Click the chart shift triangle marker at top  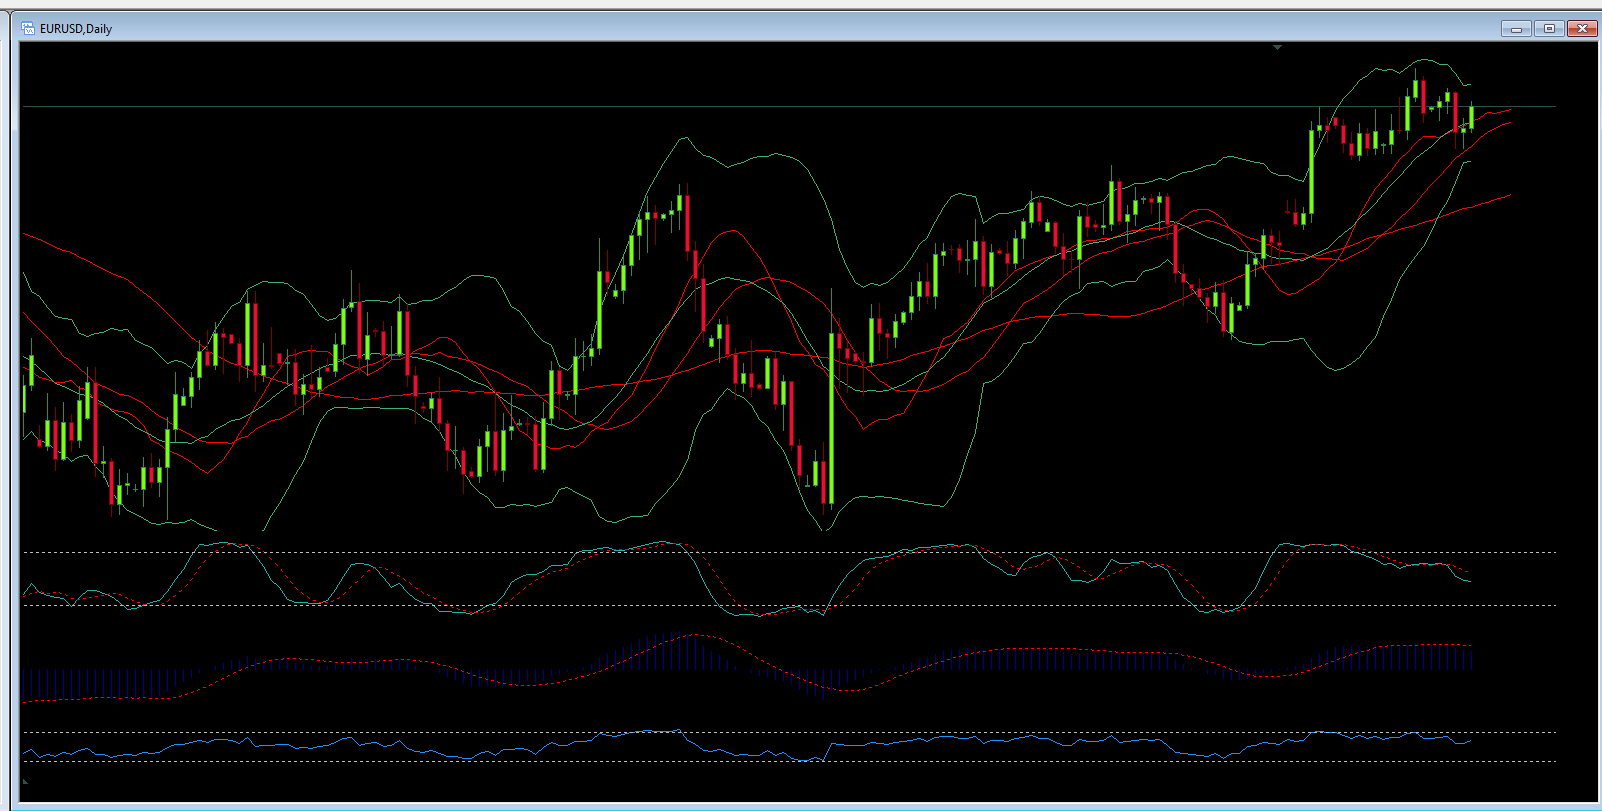[x=1277, y=47]
